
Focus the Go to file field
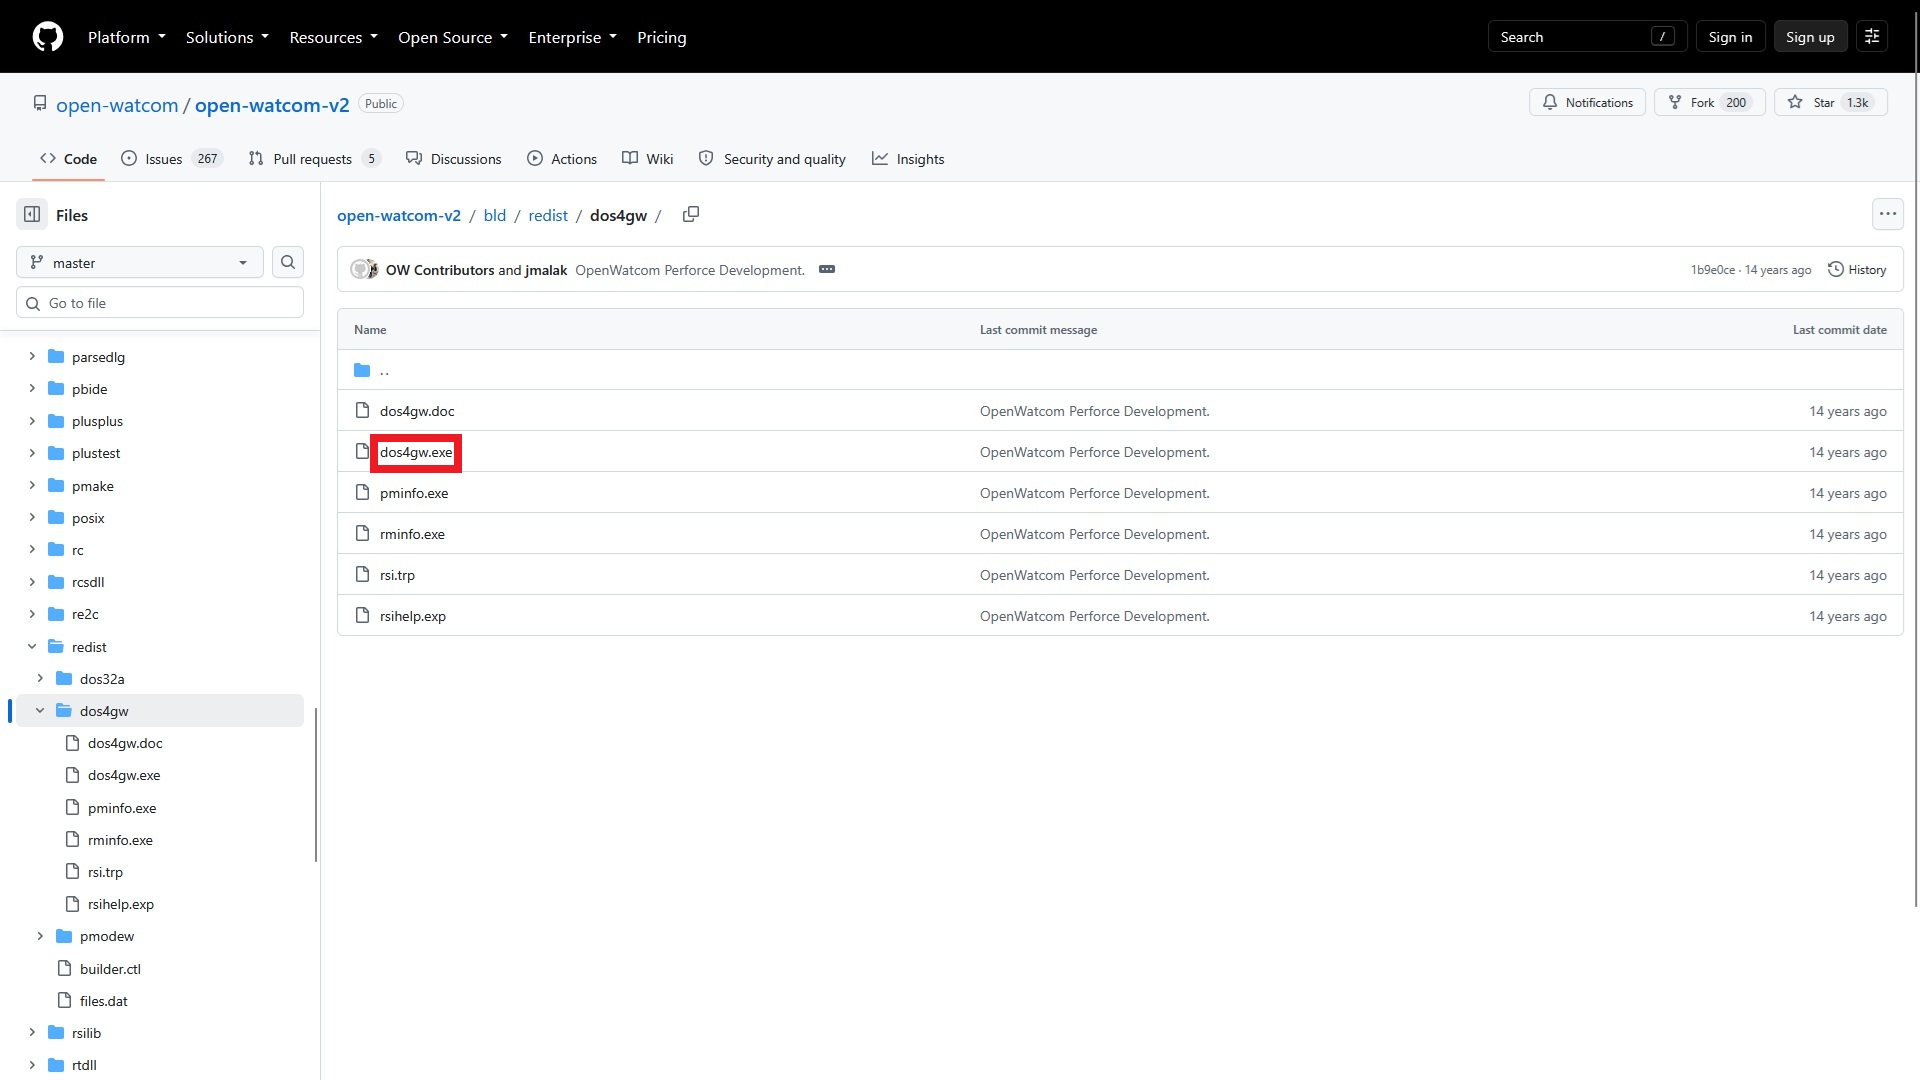point(160,303)
